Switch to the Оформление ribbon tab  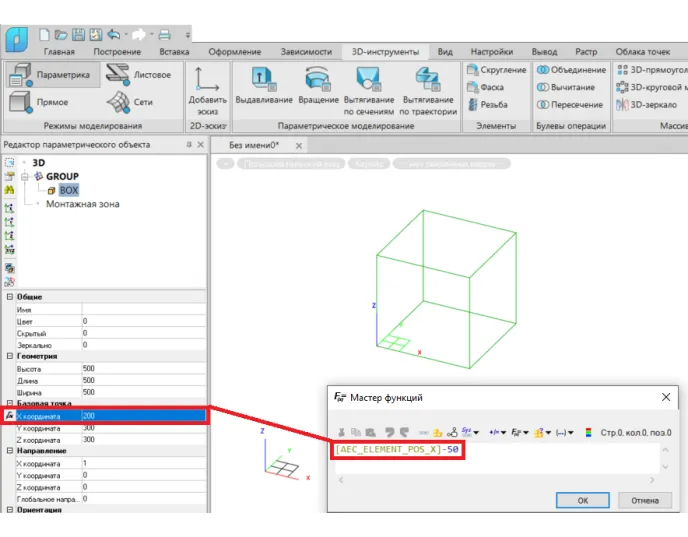click(235, 52)
